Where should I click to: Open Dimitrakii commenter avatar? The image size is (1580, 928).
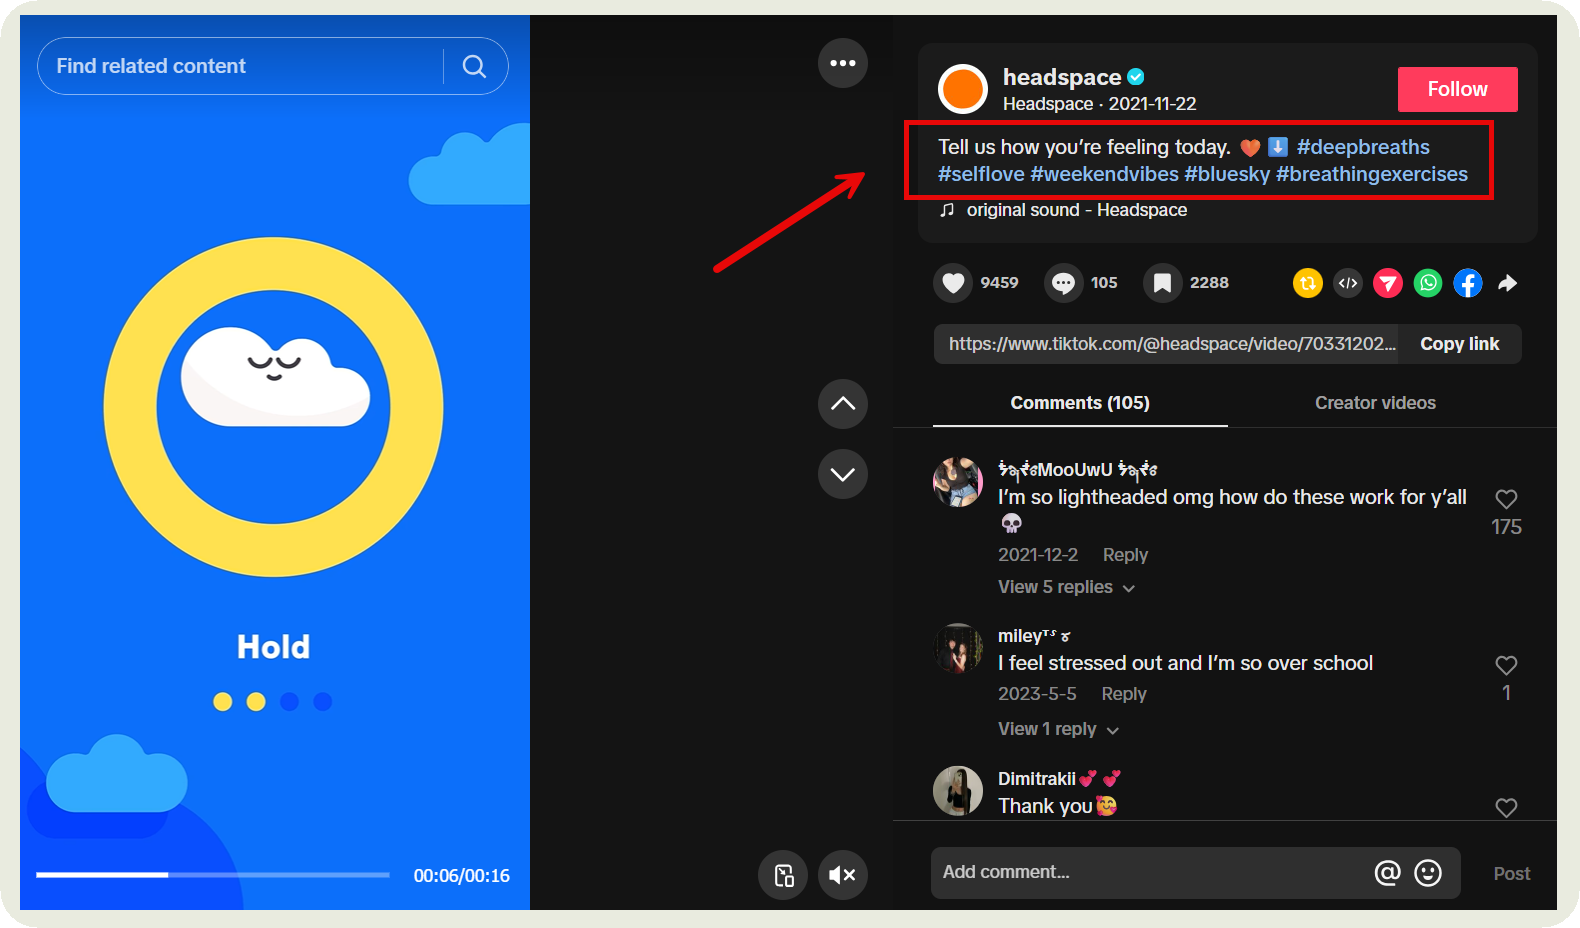(958, 791)
